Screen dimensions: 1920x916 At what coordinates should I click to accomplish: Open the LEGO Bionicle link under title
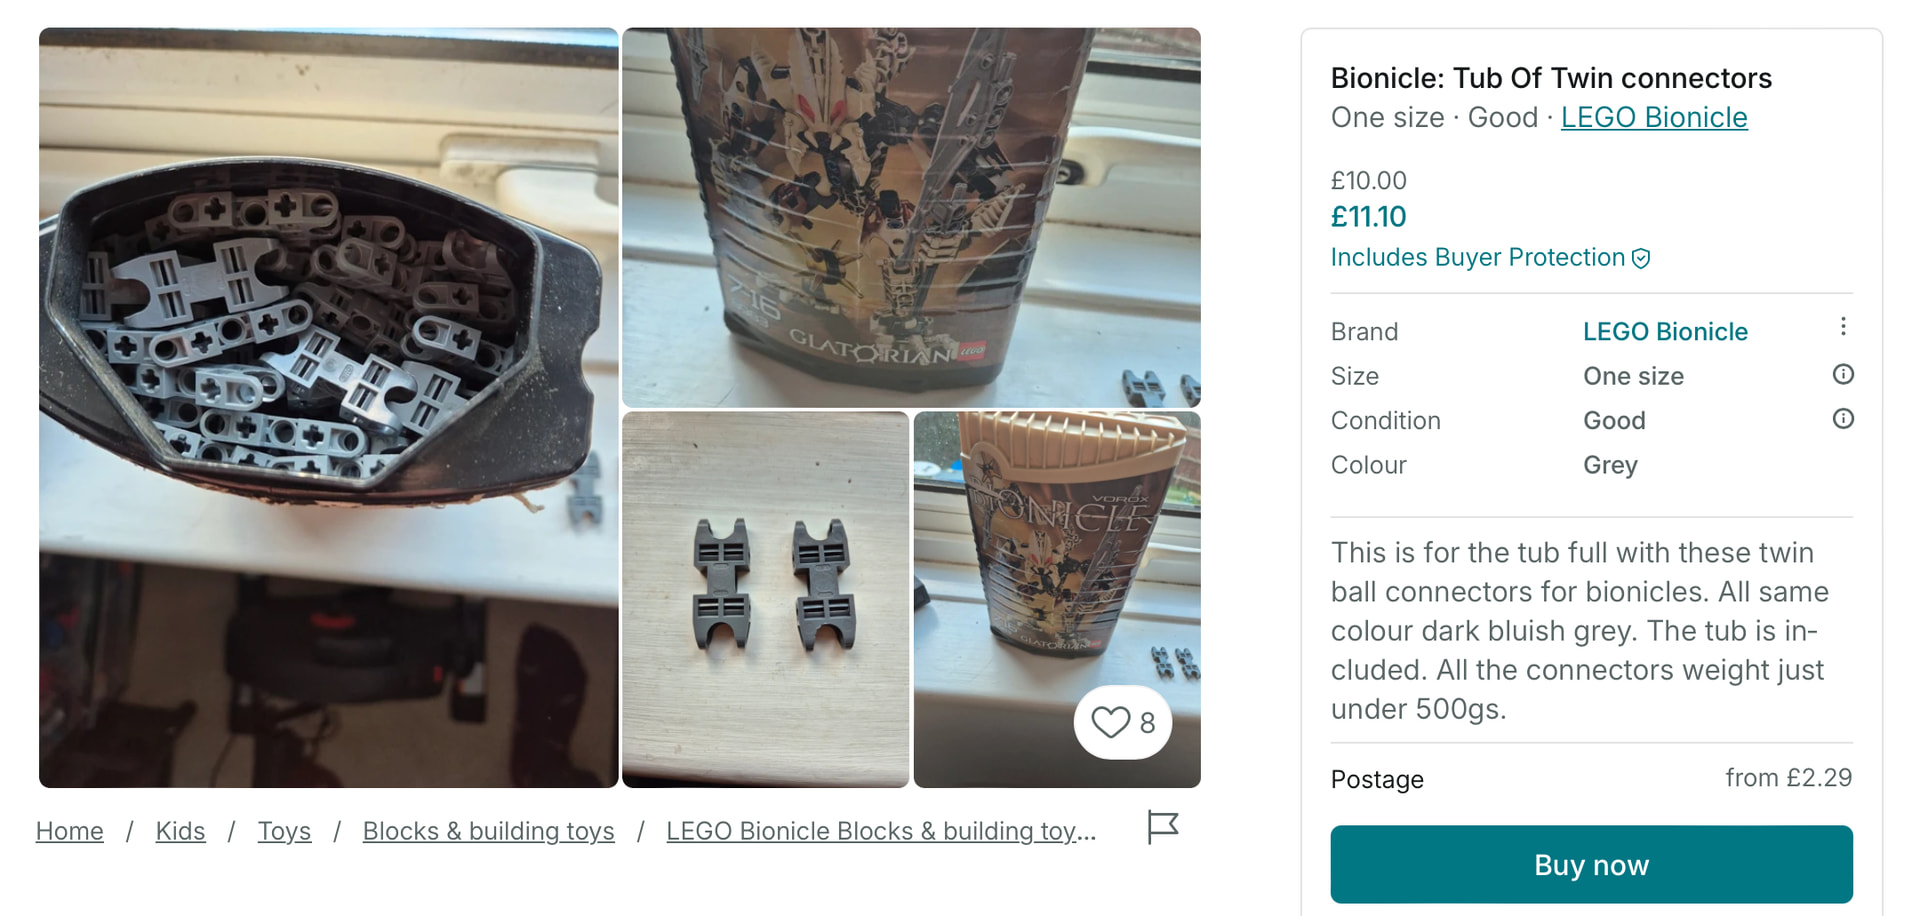pos(1653,118)
